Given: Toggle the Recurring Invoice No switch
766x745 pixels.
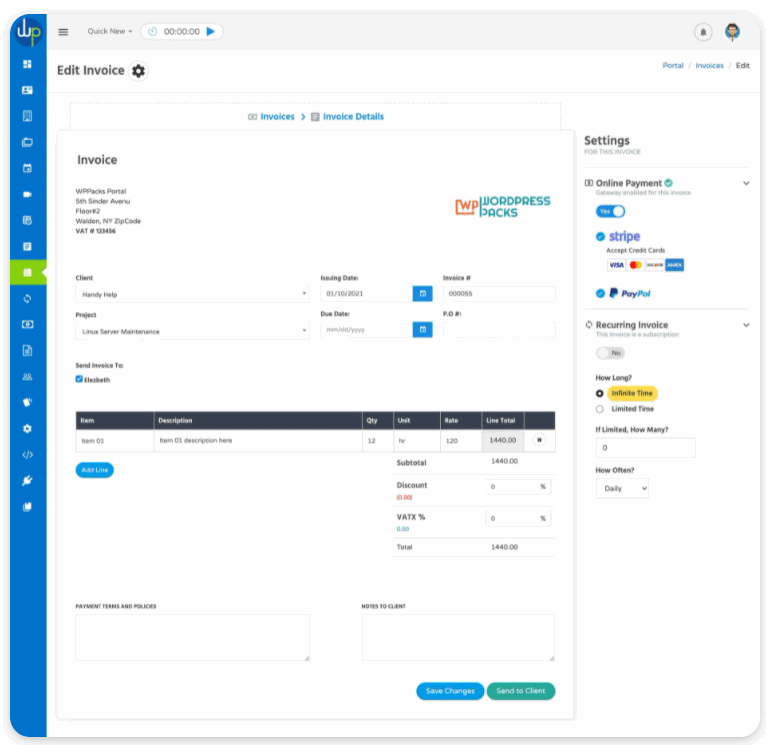Looking at the screenshot, I should (610, 353).
